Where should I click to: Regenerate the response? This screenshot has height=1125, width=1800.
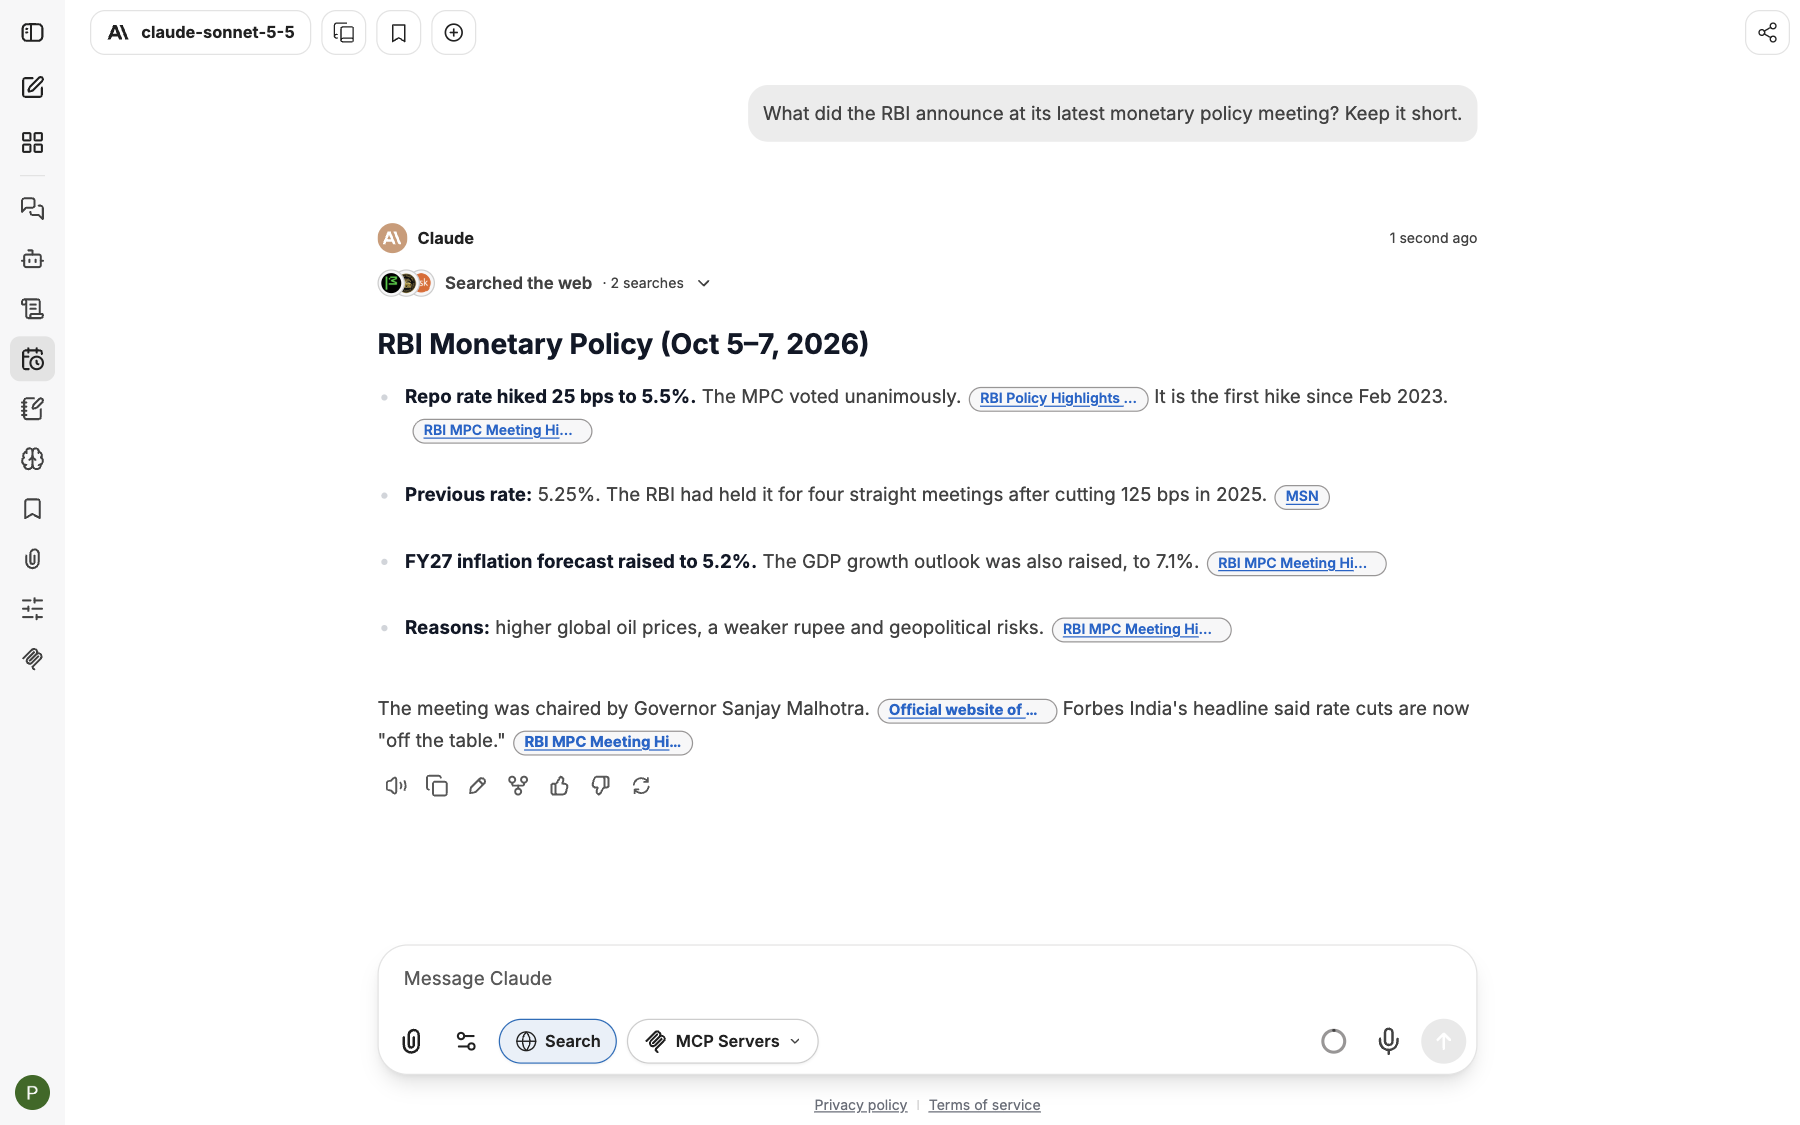point(642,786)
